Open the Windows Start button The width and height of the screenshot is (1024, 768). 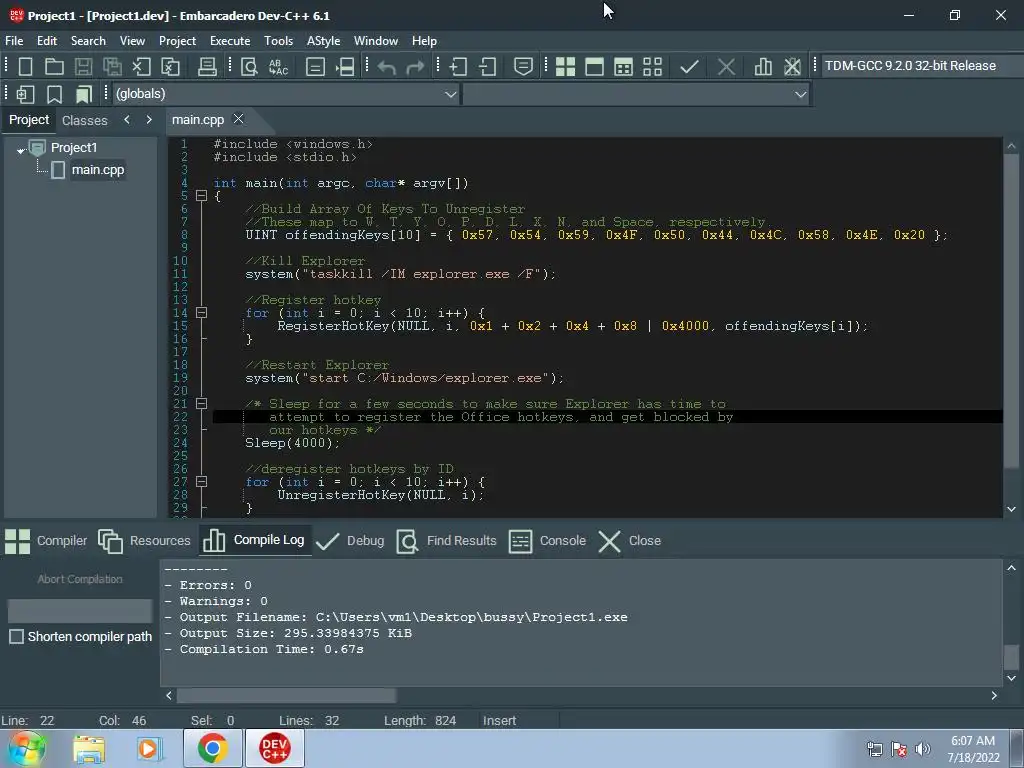pos(25,748)
